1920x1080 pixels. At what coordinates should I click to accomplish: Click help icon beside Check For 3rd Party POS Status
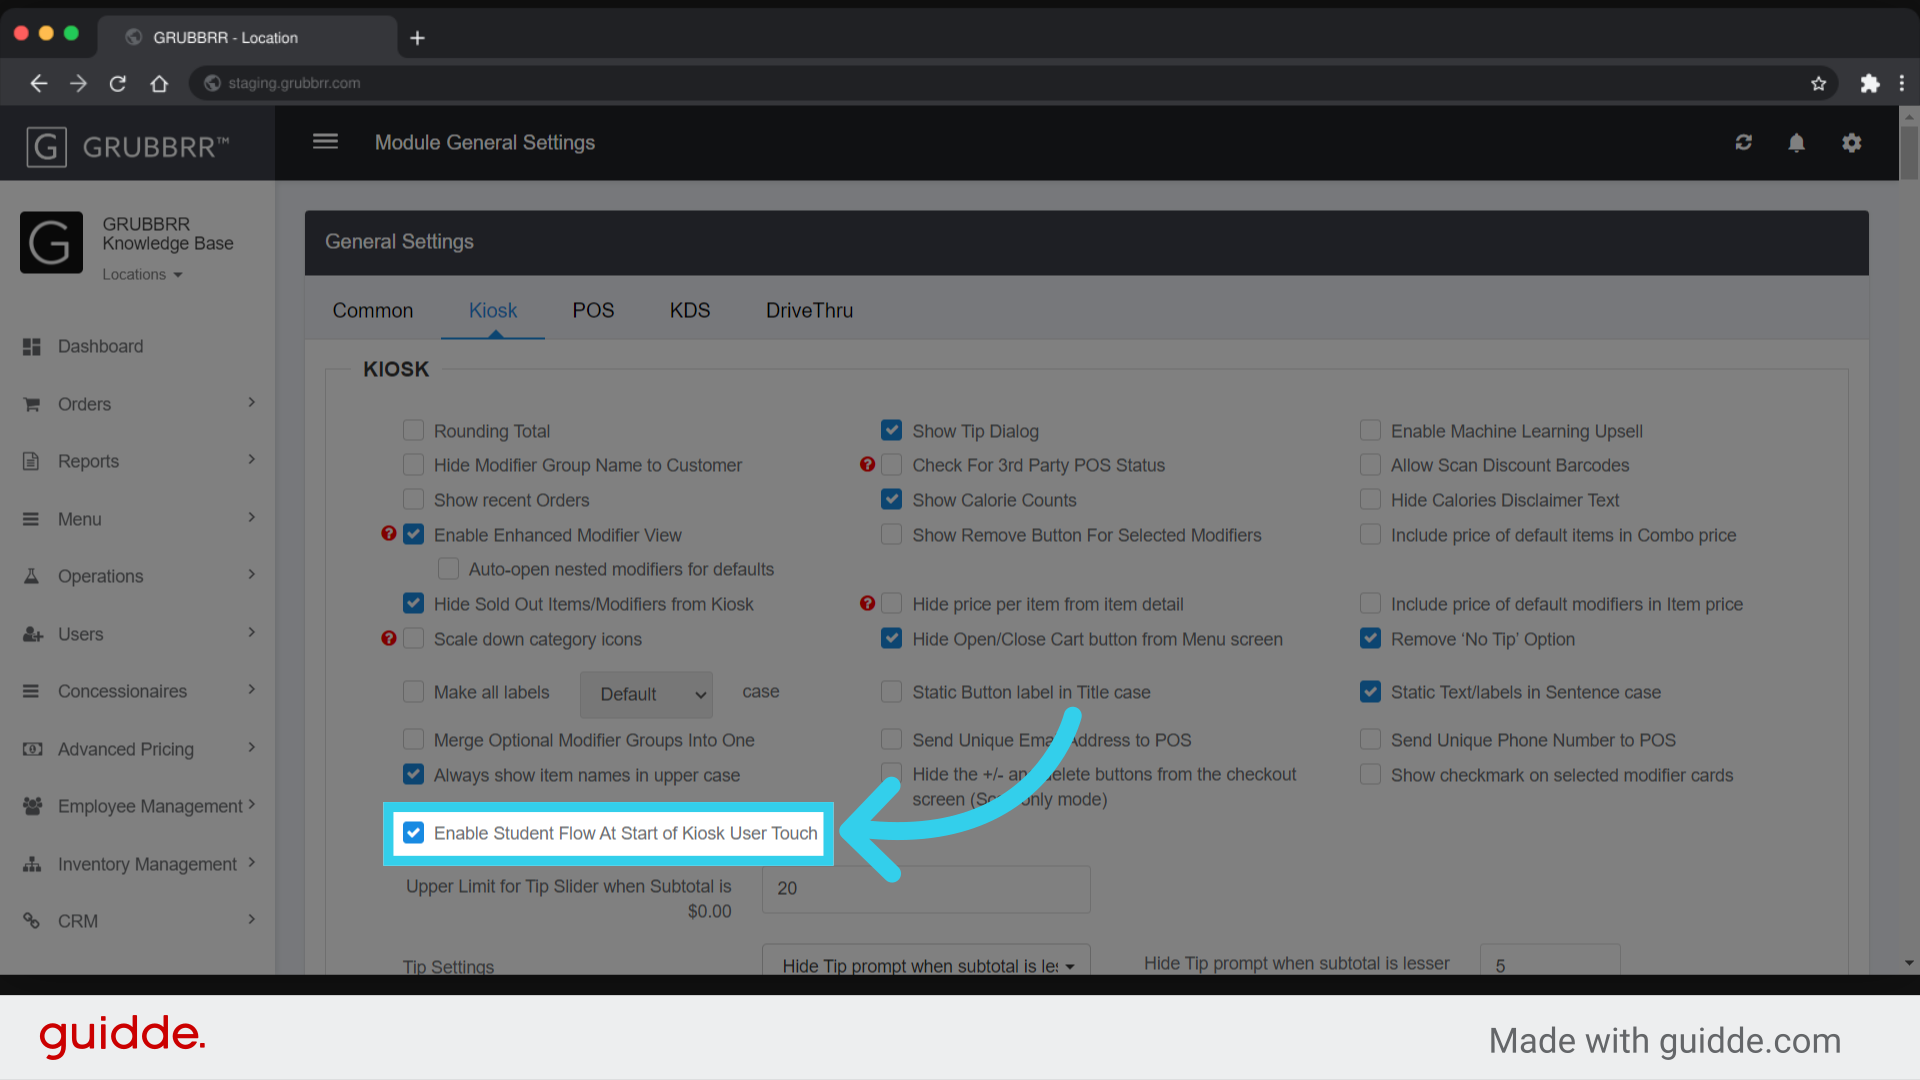(x=867, y=464)
